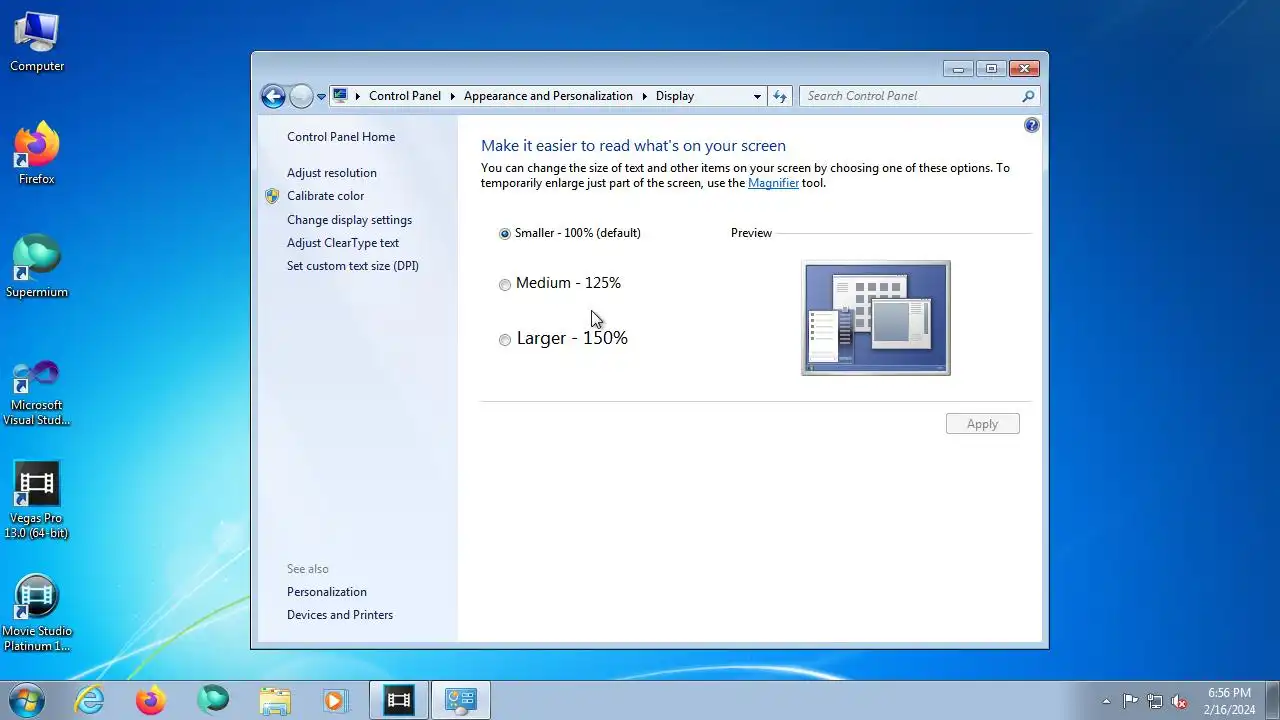Image resolution: width=1280 pixels, height=720 pixels.
Task: Open Devices and Printers link
Action: point(340,615)
